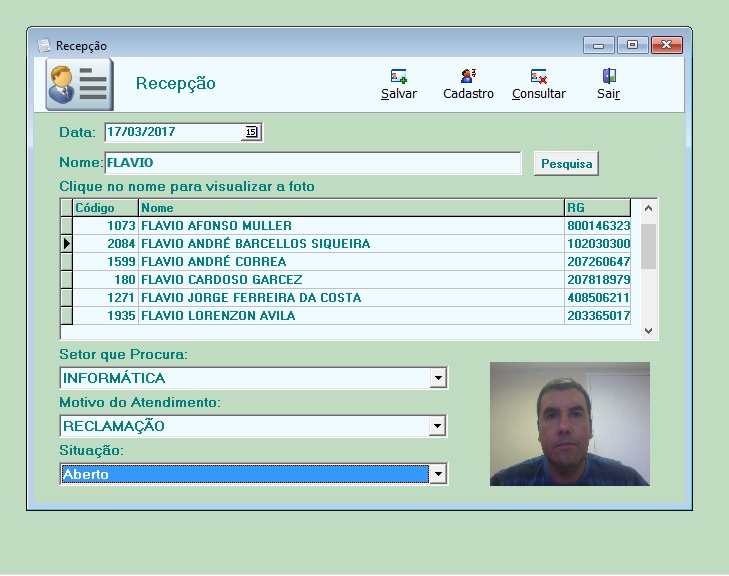Click the Sair exit icon
Viewport: 729px width, 576px height.
[x=608, y=76]
